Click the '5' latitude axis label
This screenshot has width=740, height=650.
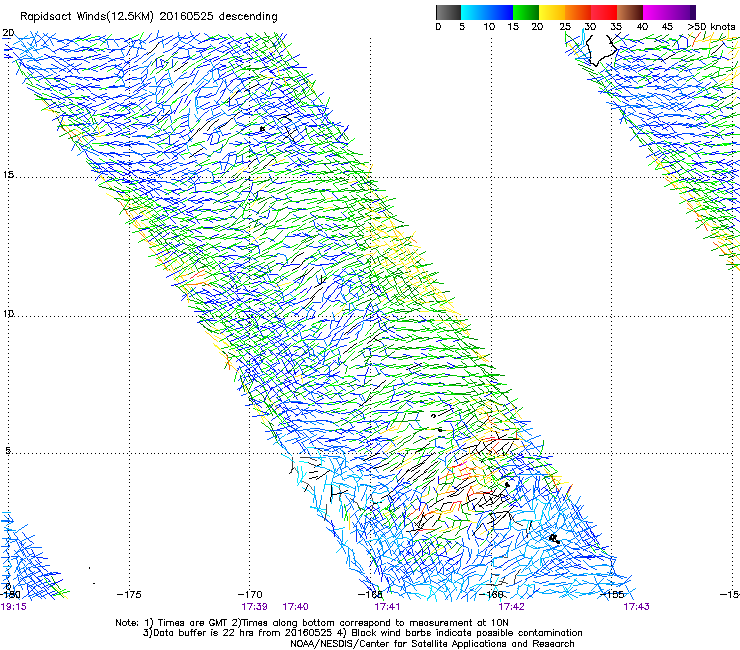[8, 451]
